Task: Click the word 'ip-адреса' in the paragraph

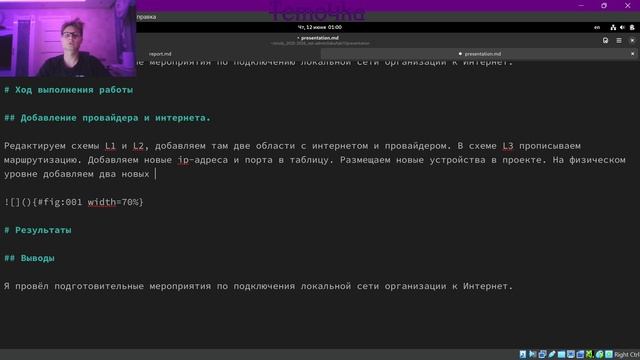Action: point(203,160)
